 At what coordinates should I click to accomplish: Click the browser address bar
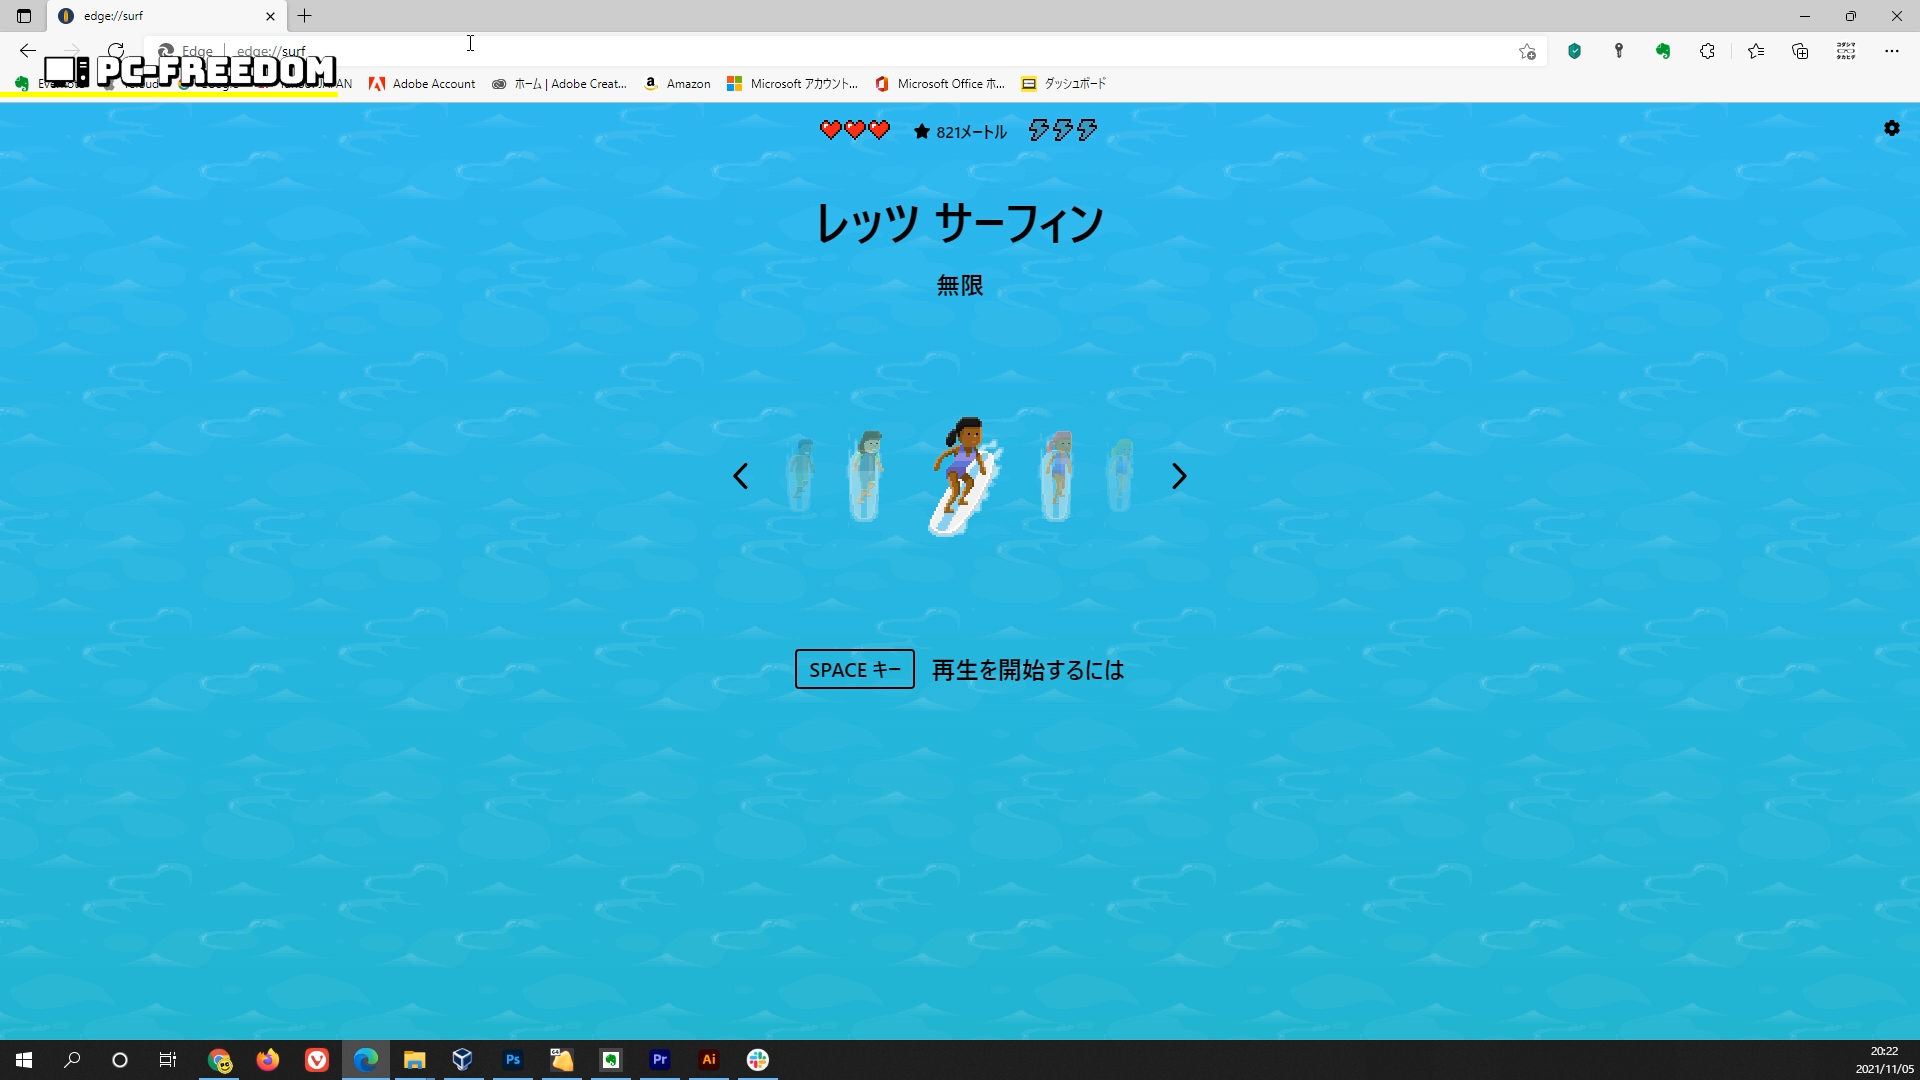(800, 51)
